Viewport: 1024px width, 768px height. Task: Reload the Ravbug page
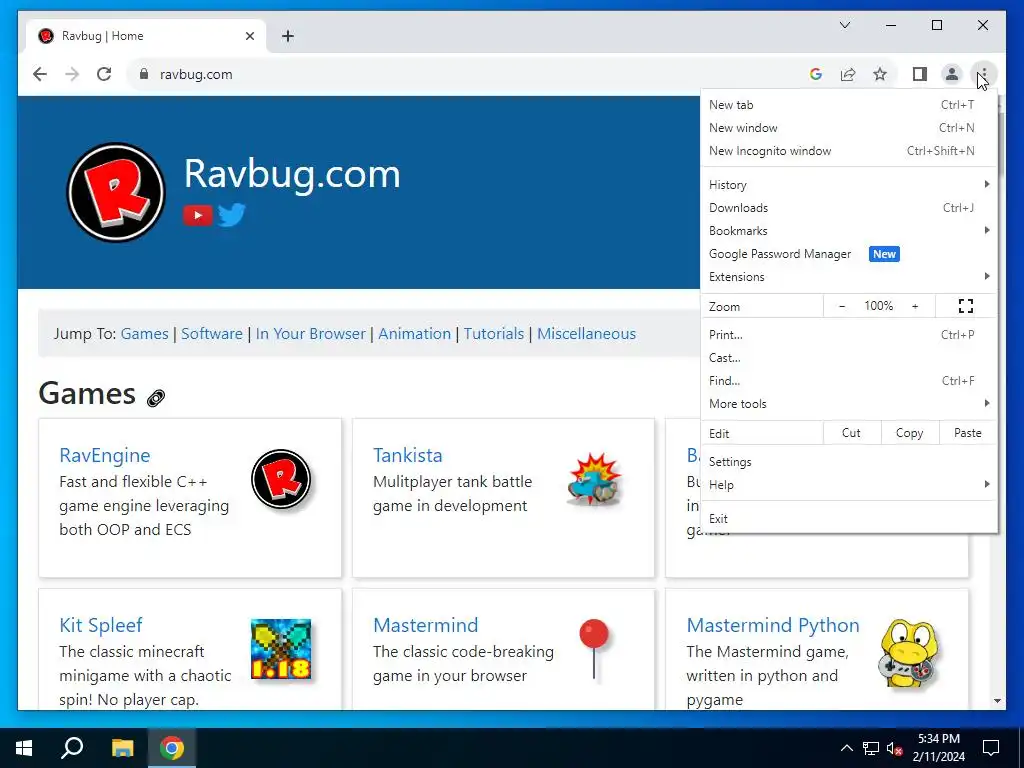(x=104, y=74)
